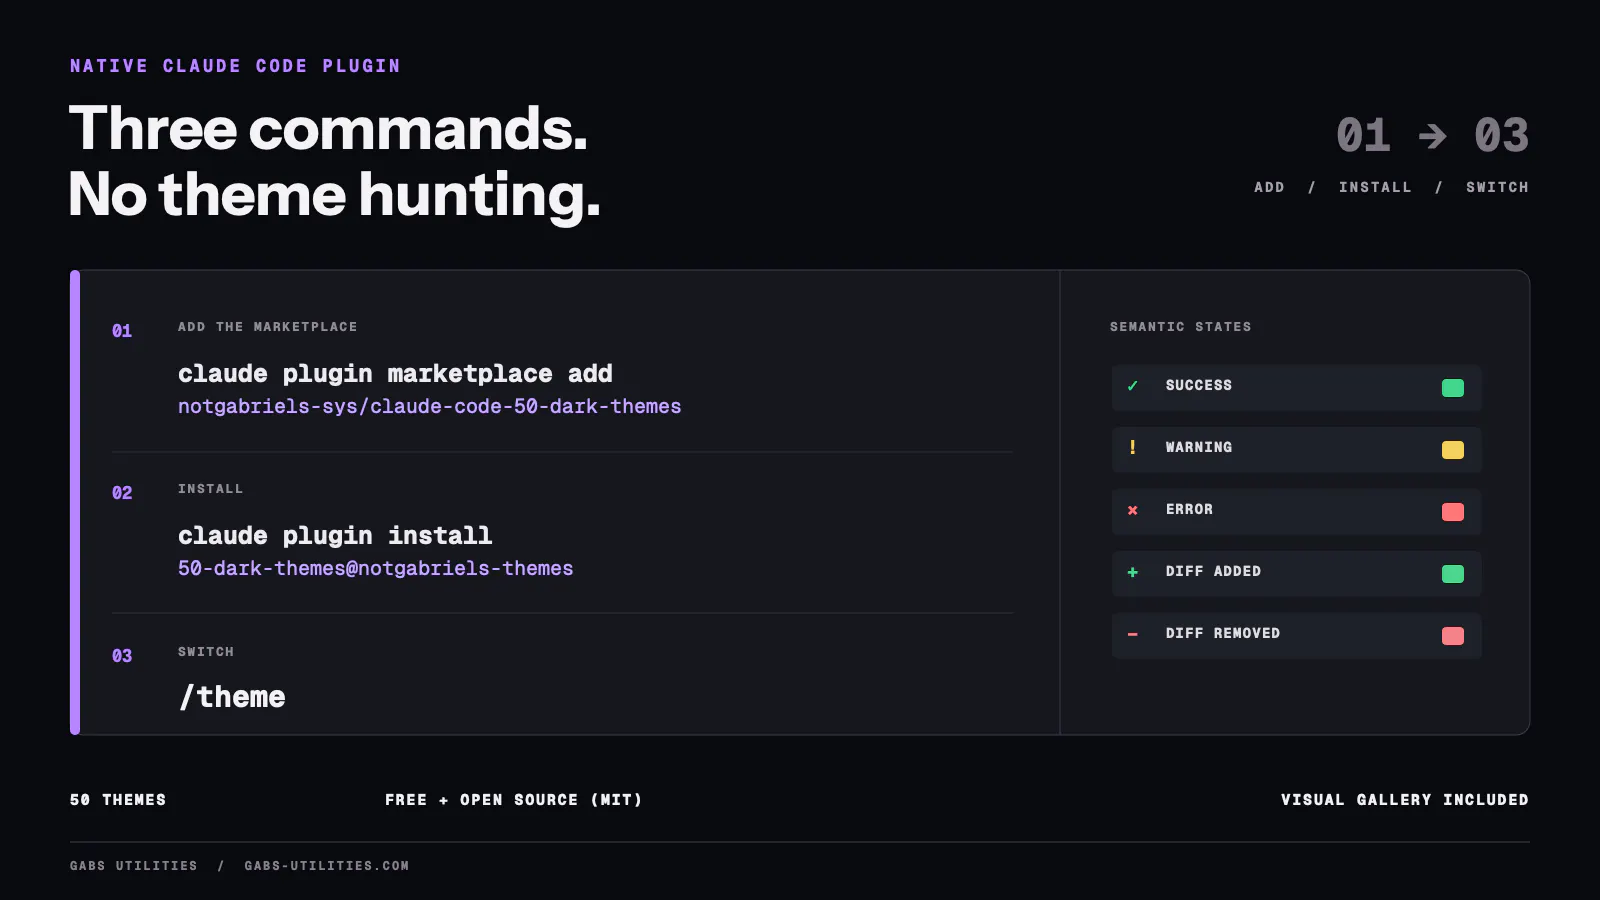Click the FREE + OPEN SOURCE (MIT) text

click(x=514, y=800)
